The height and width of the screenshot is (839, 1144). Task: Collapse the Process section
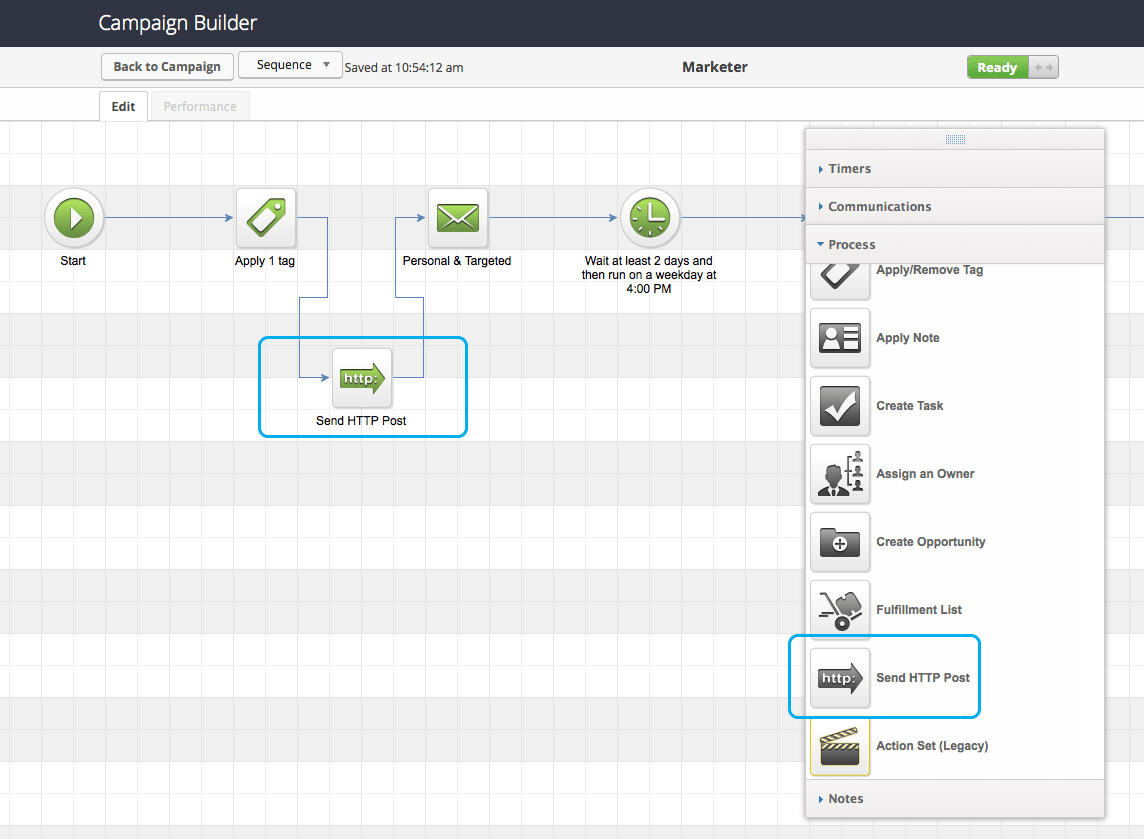click(x=955, y=244)
